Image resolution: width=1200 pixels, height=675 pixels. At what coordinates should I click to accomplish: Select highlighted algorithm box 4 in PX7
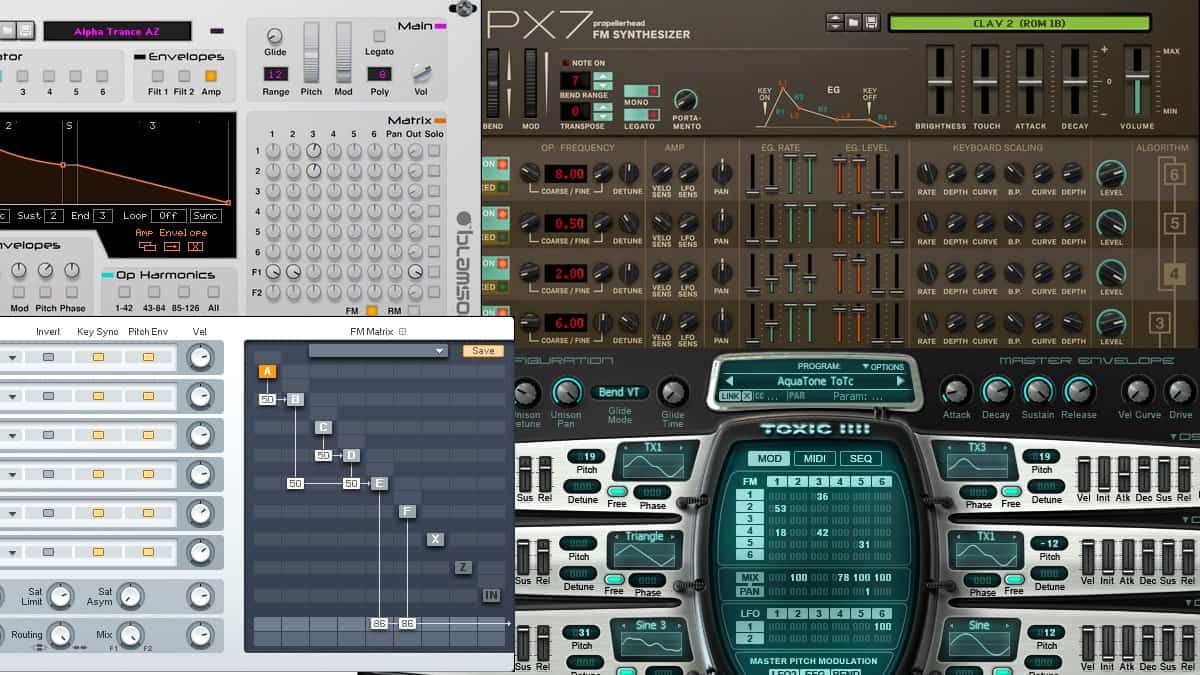tap(1175, 273)
